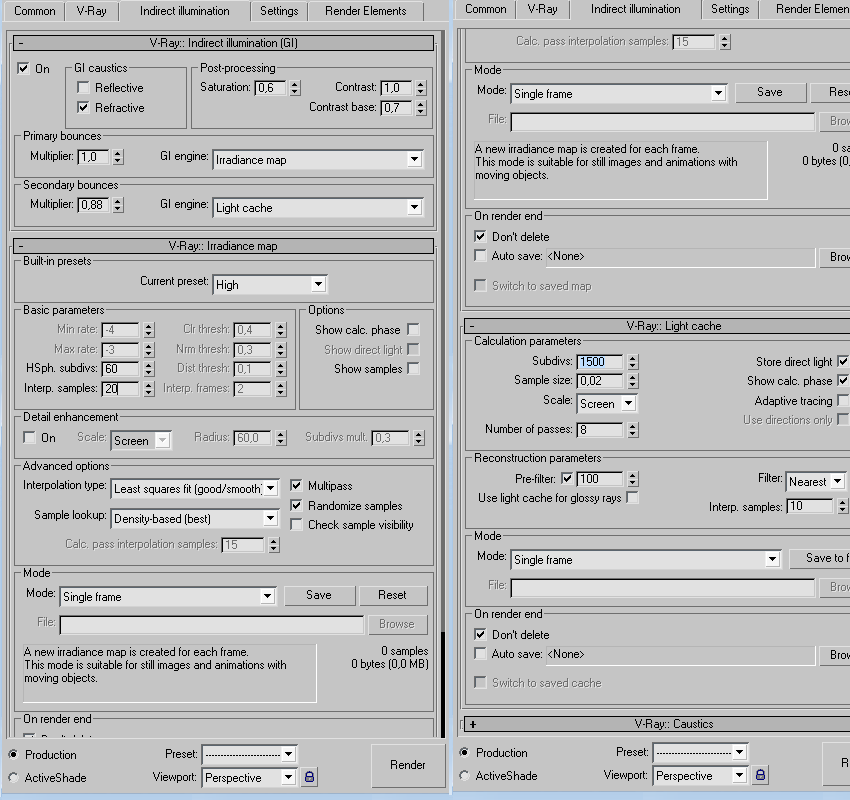Switch to Render Elements tab in left panel
Viewport: 850px width, 800px height.
pyautogui.click(x=366, y=11)
